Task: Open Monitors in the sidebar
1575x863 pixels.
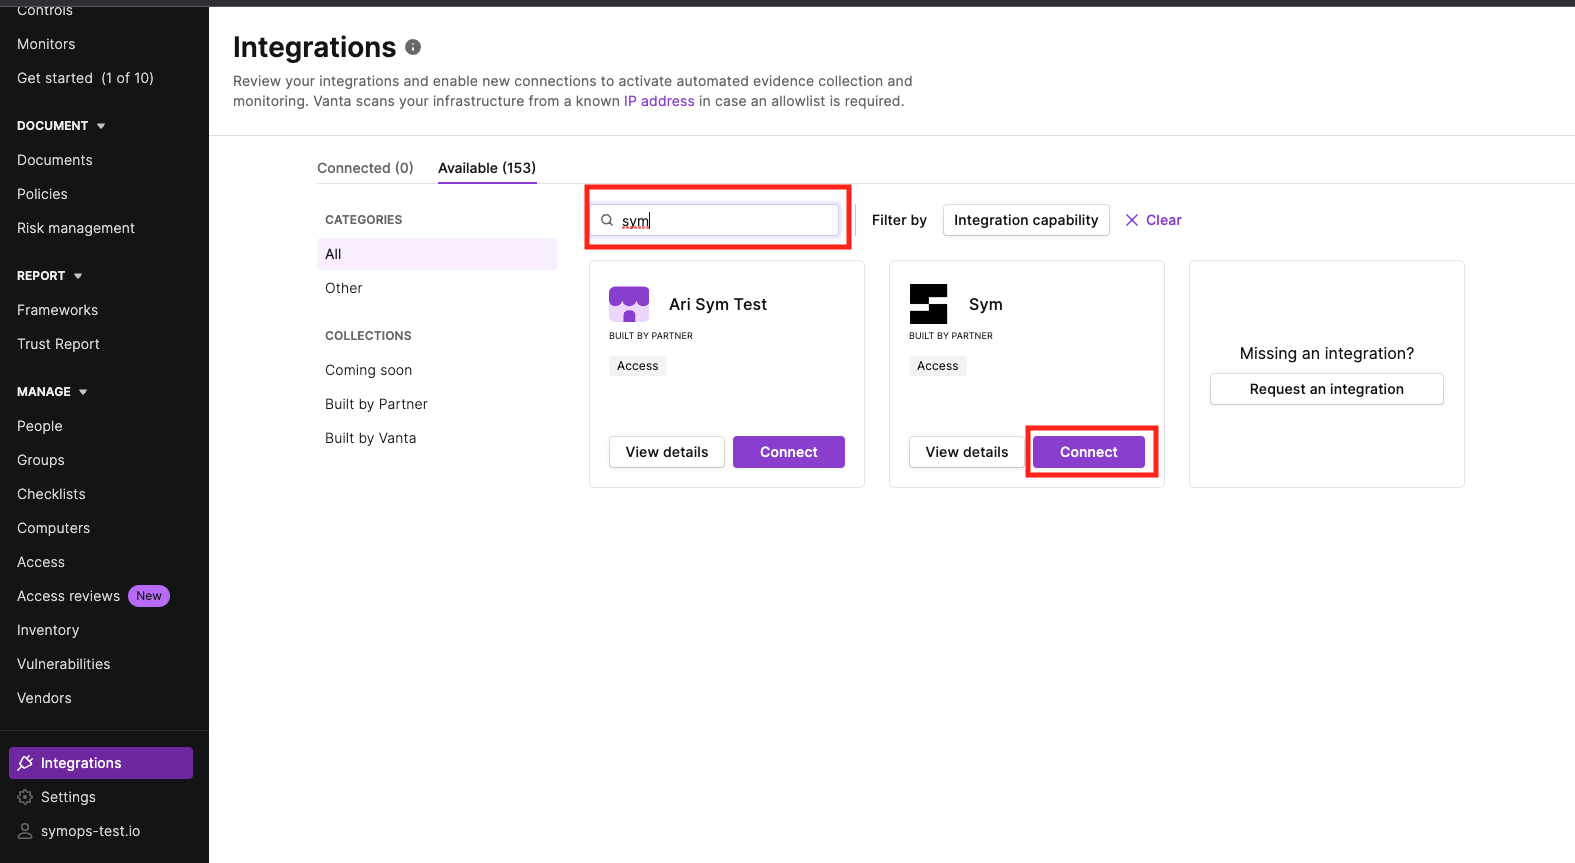Action: click(46, 44)
